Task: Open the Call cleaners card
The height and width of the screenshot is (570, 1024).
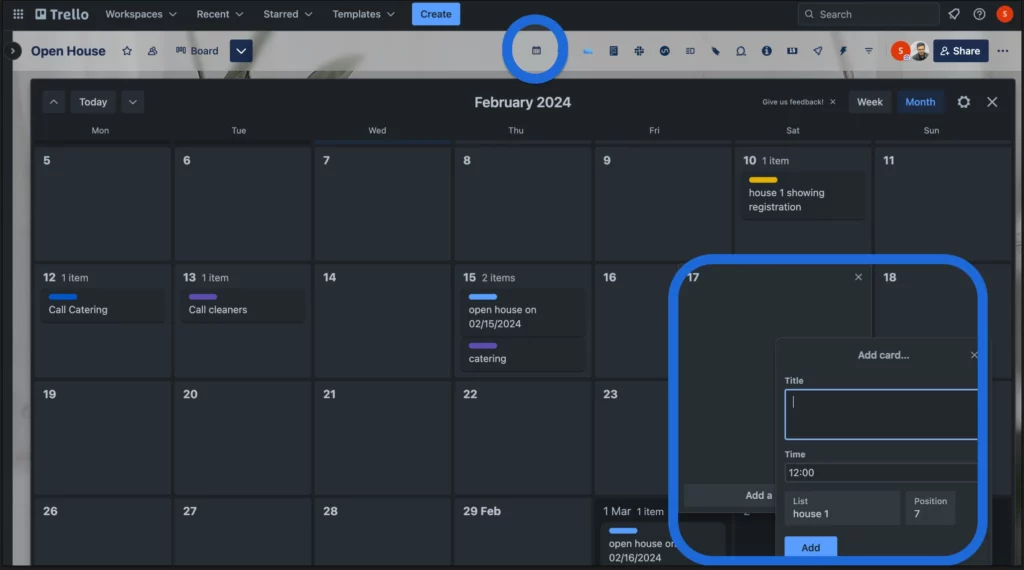Action: click(x=242, y=305)
